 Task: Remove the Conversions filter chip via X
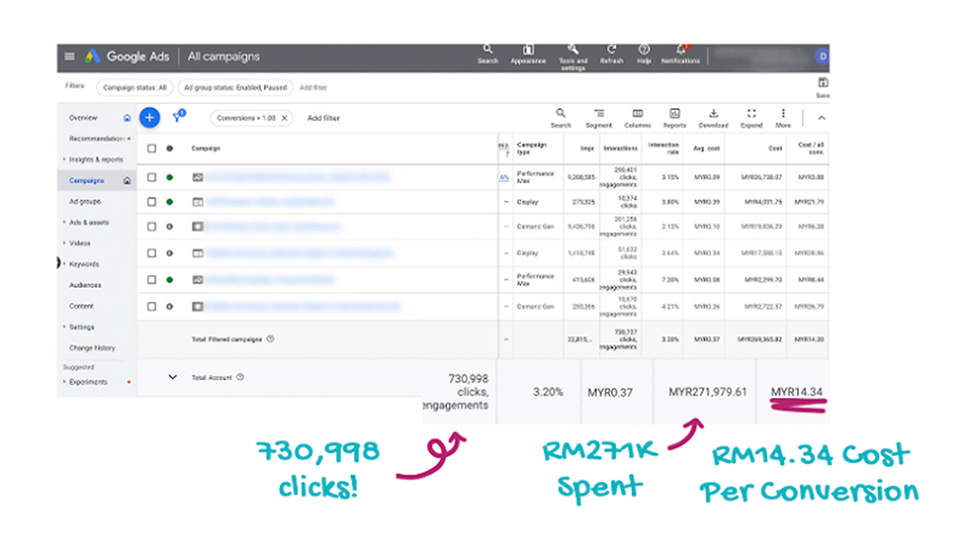coord(284,118)
